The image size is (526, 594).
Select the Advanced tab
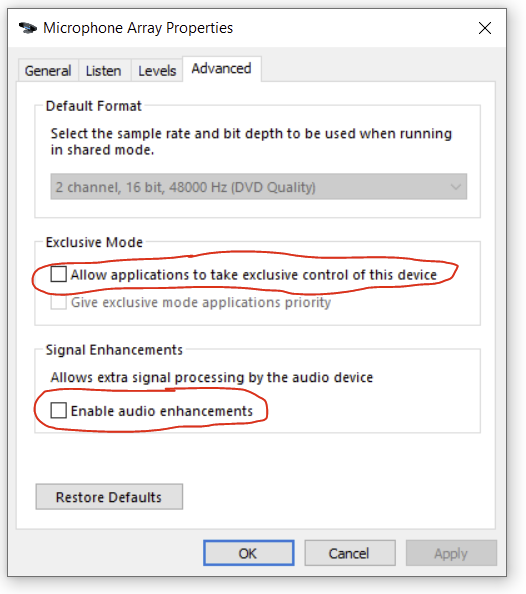221,69
